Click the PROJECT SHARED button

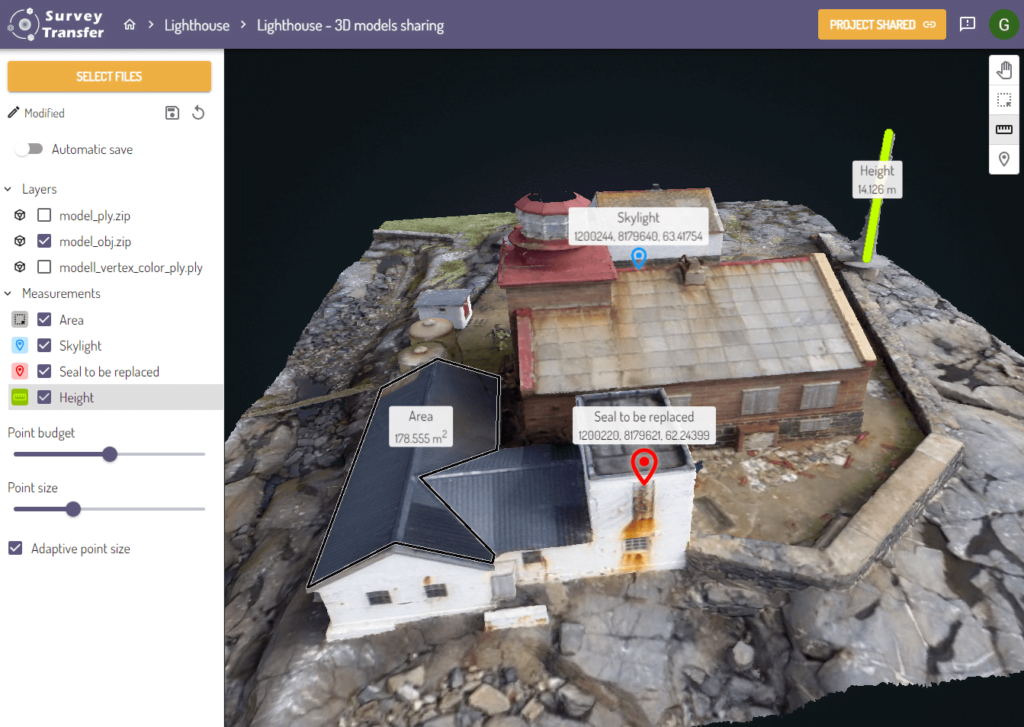(881, 25)
